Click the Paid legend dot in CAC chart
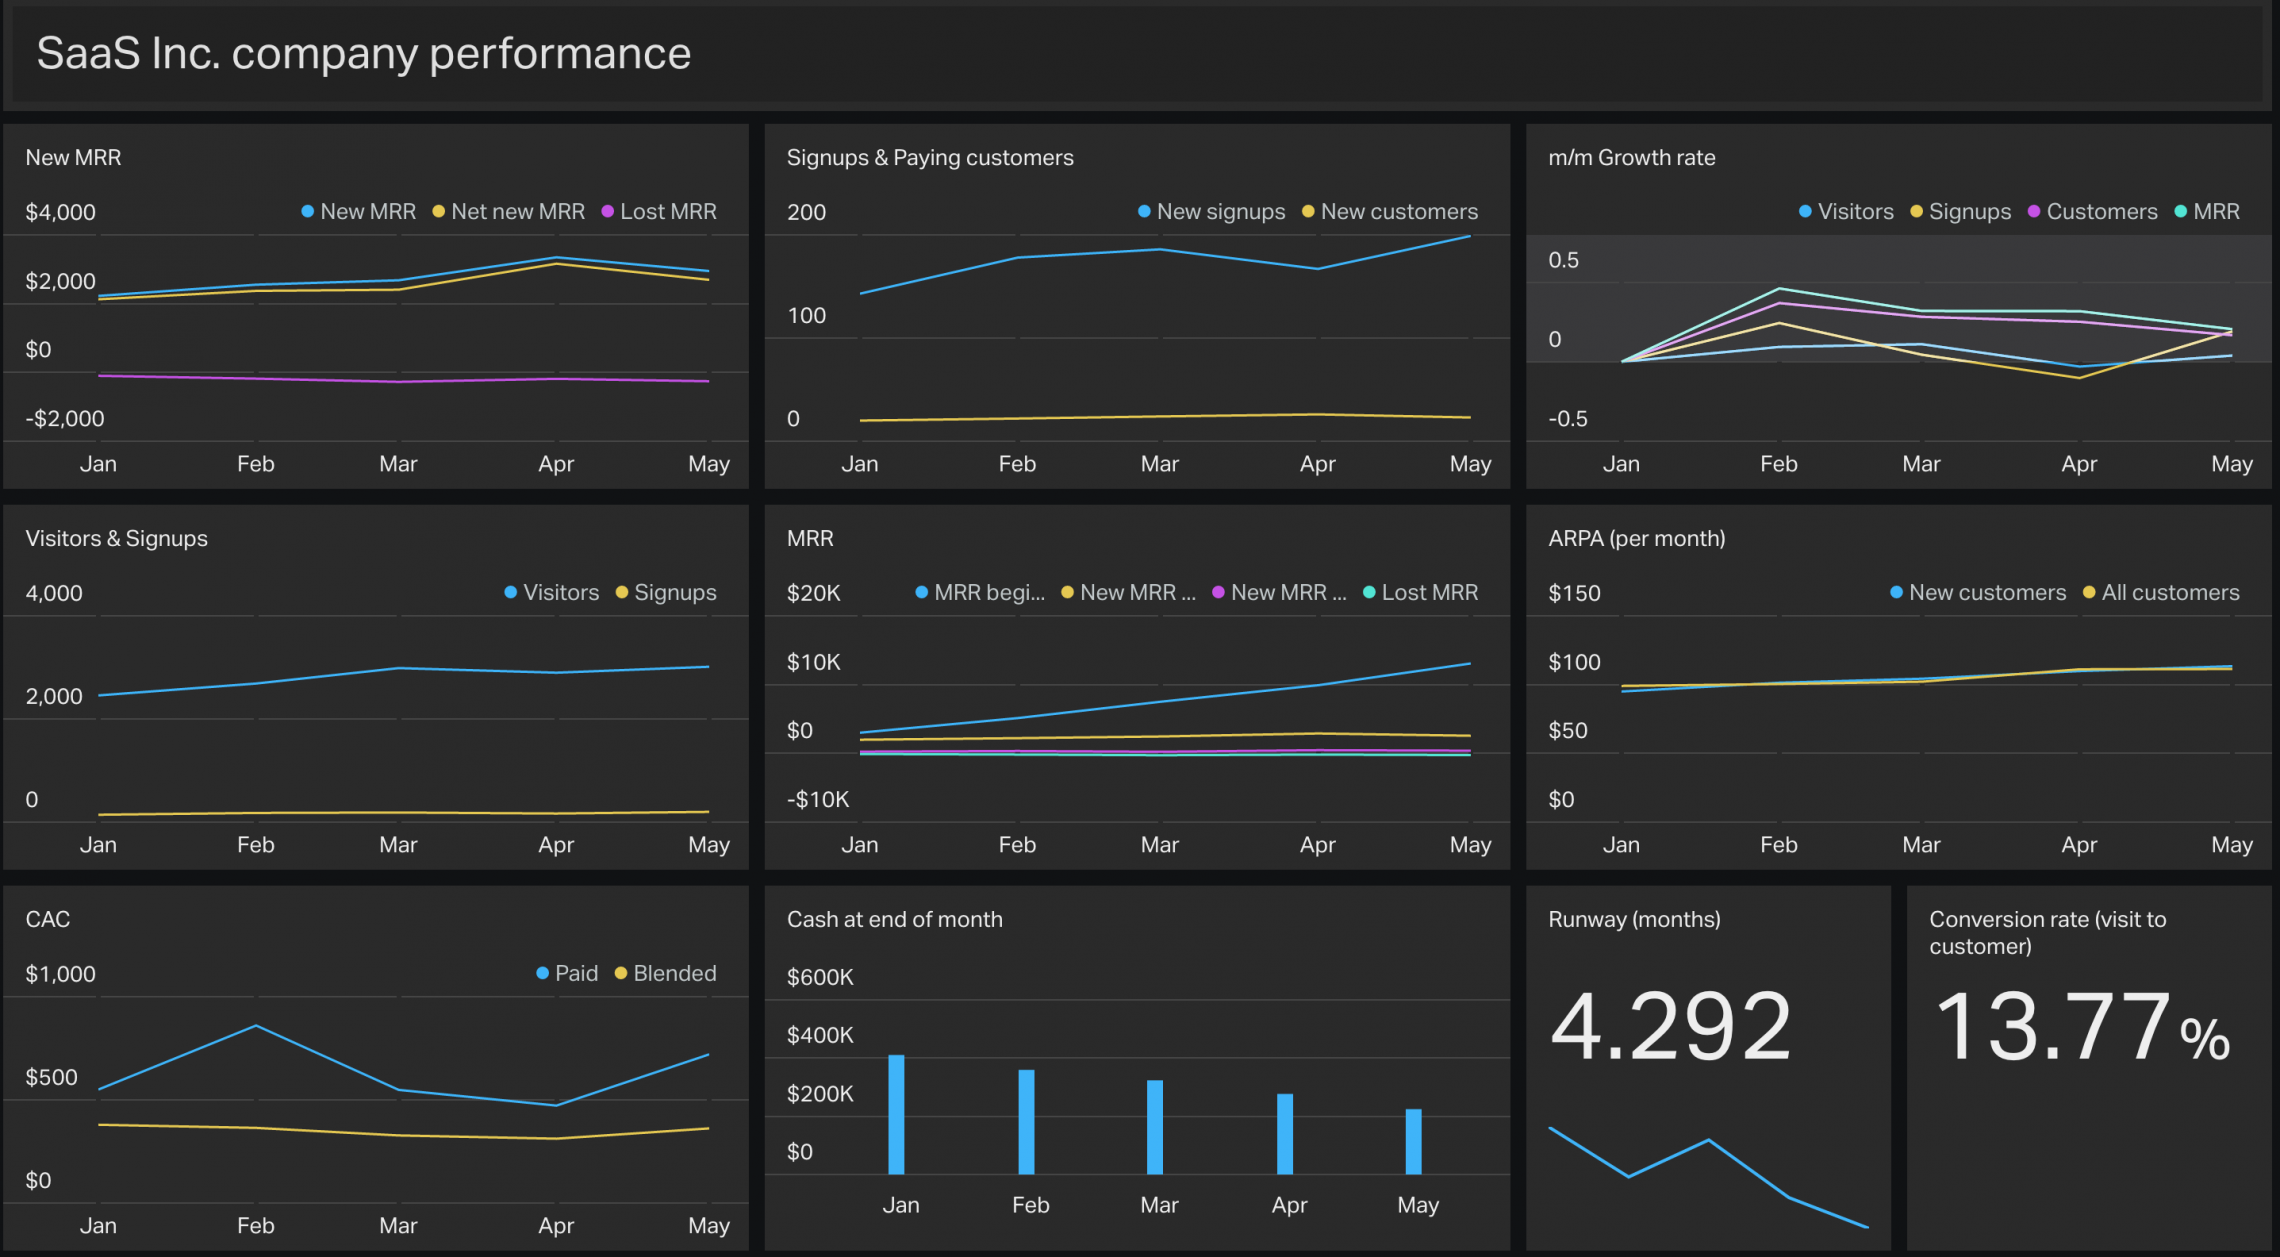The height and width of the screenshot is (1257, 2280). tap(541, 972)
